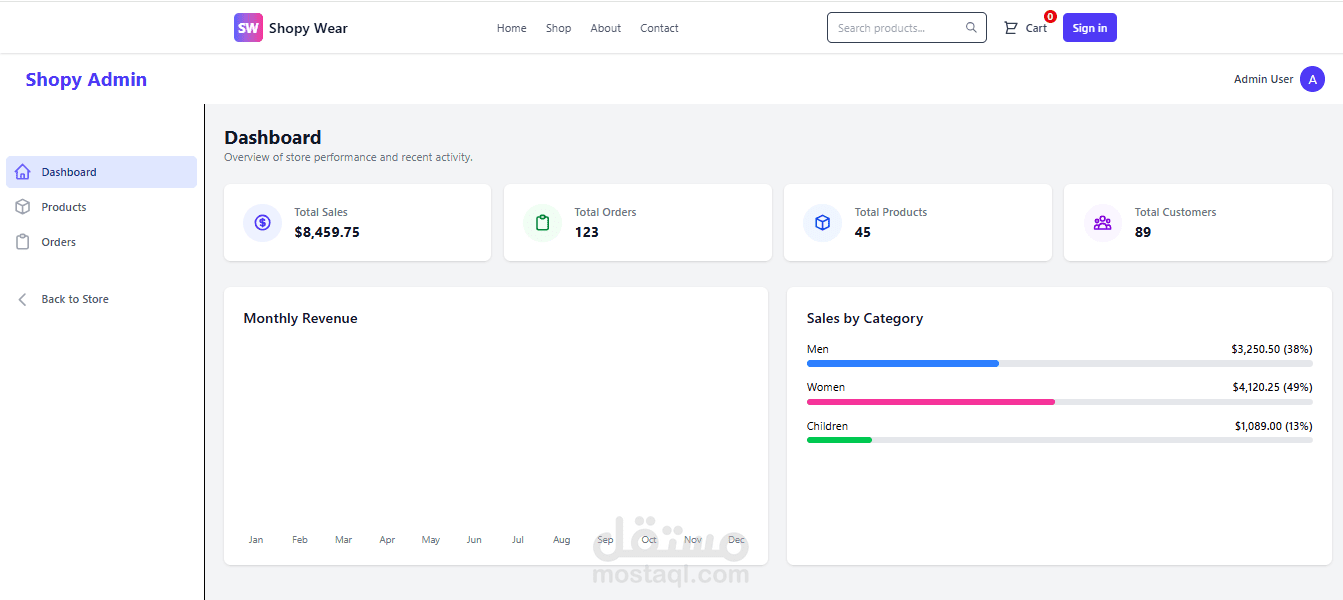Open the Contact navigation link
1343x600 pixels.
pos(659,28)
